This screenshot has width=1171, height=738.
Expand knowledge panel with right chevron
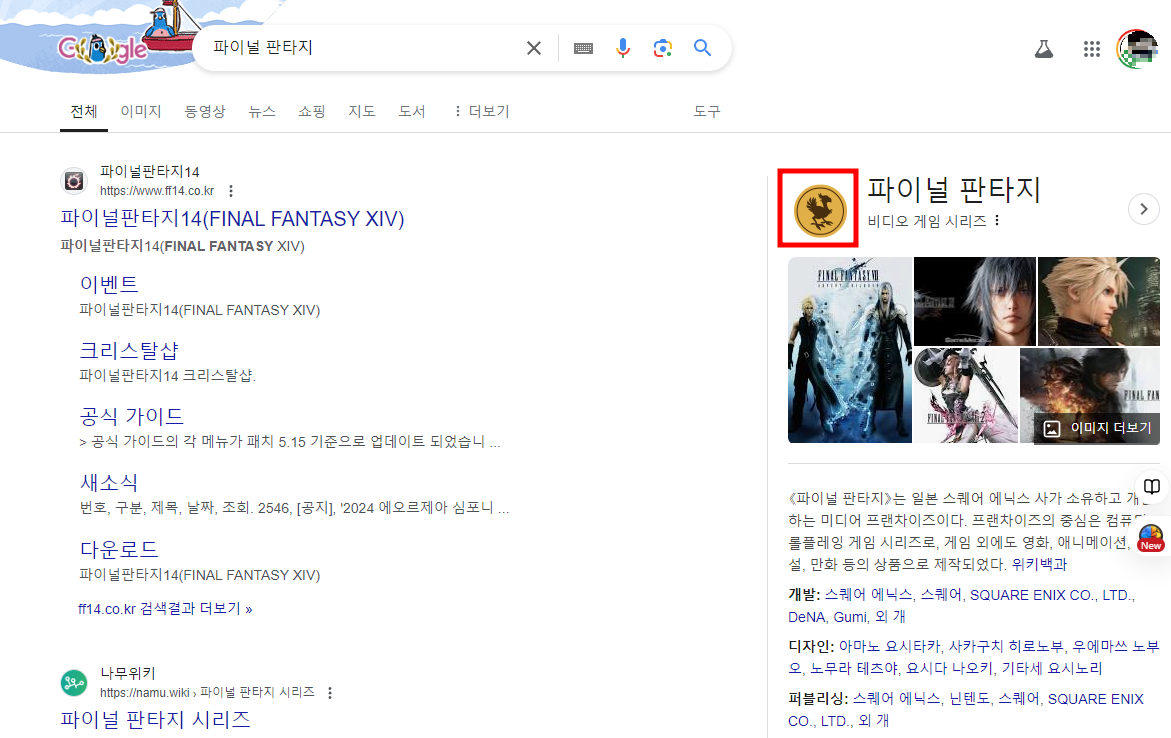point(1143,209)
